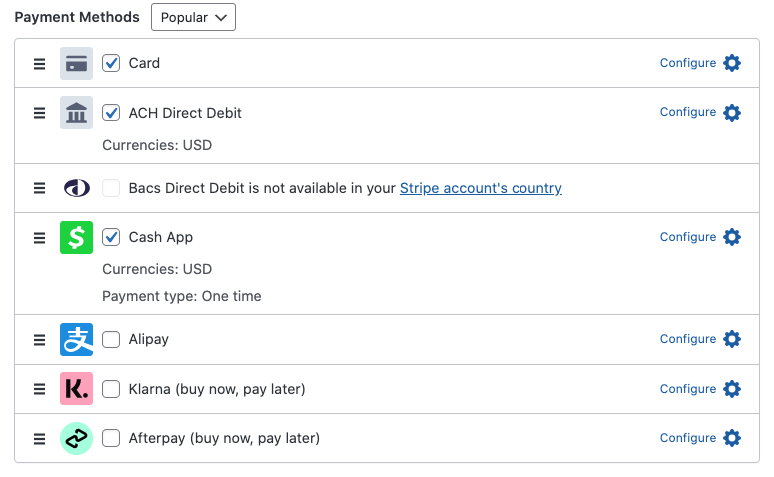Click the pink Klarna logo icon
Screen dimensions: 774x477
(x=76, y=389)
